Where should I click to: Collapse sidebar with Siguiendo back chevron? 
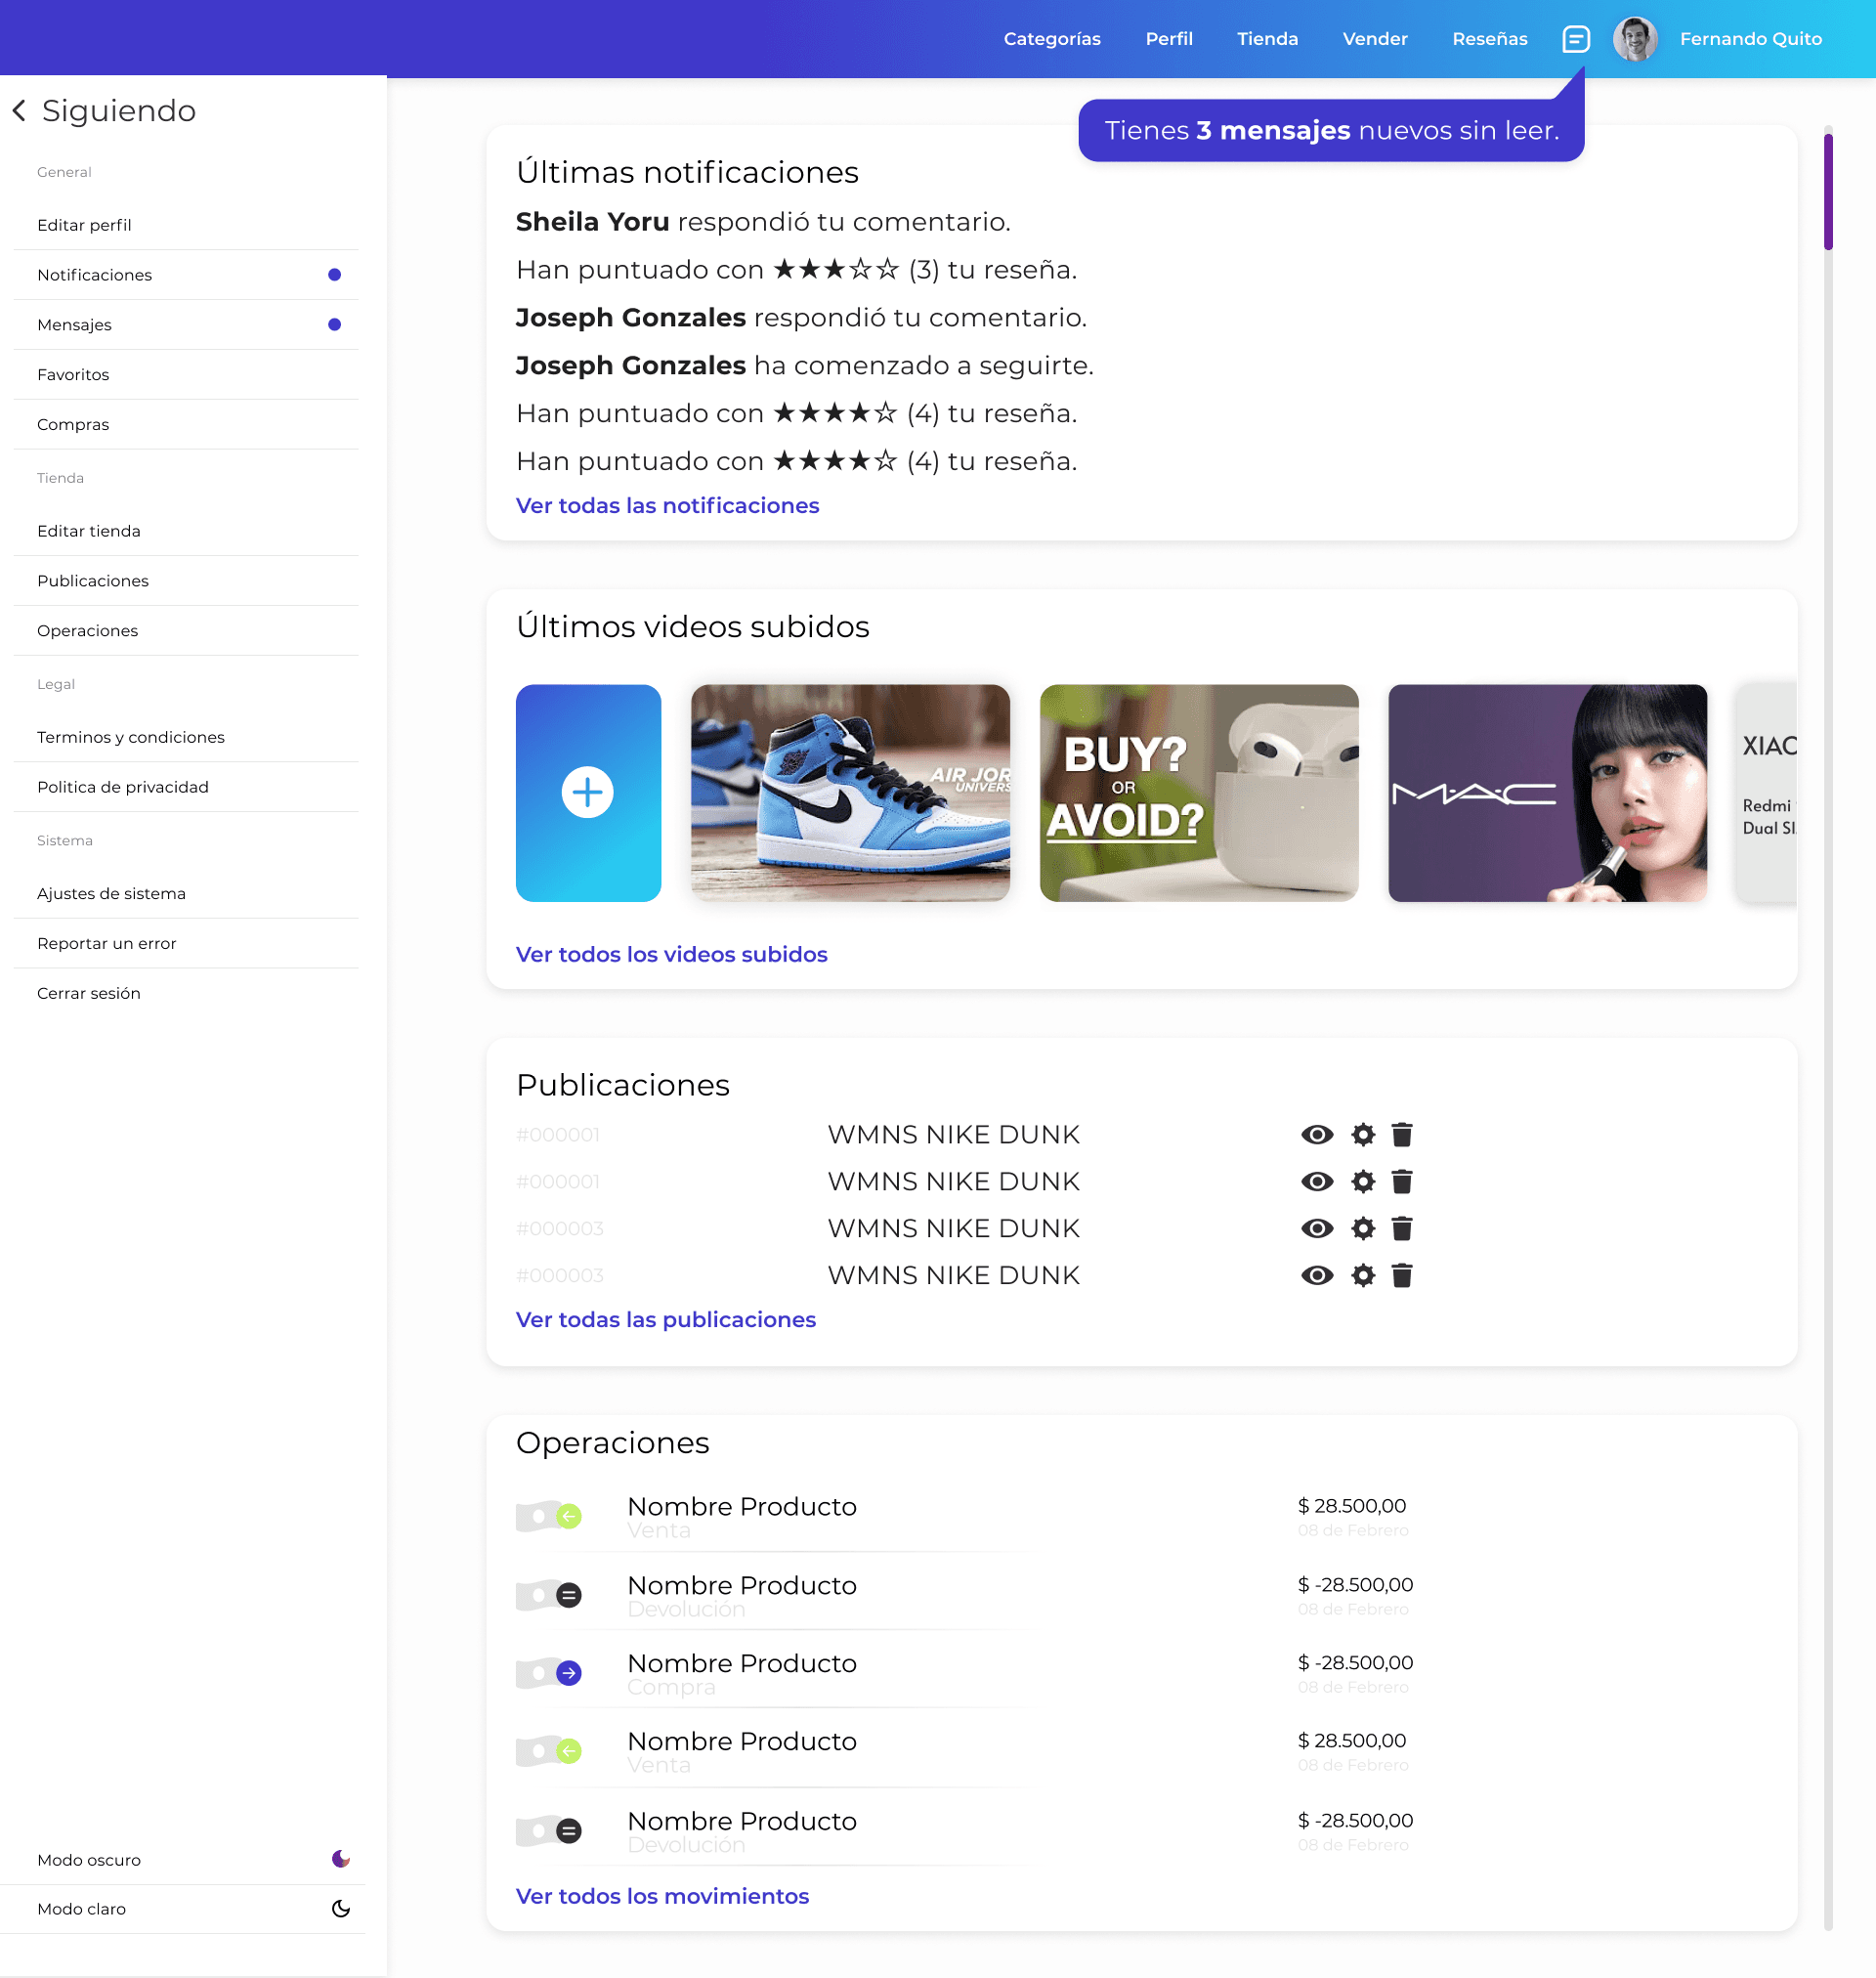pyautogui.click(x=19, y=110)
